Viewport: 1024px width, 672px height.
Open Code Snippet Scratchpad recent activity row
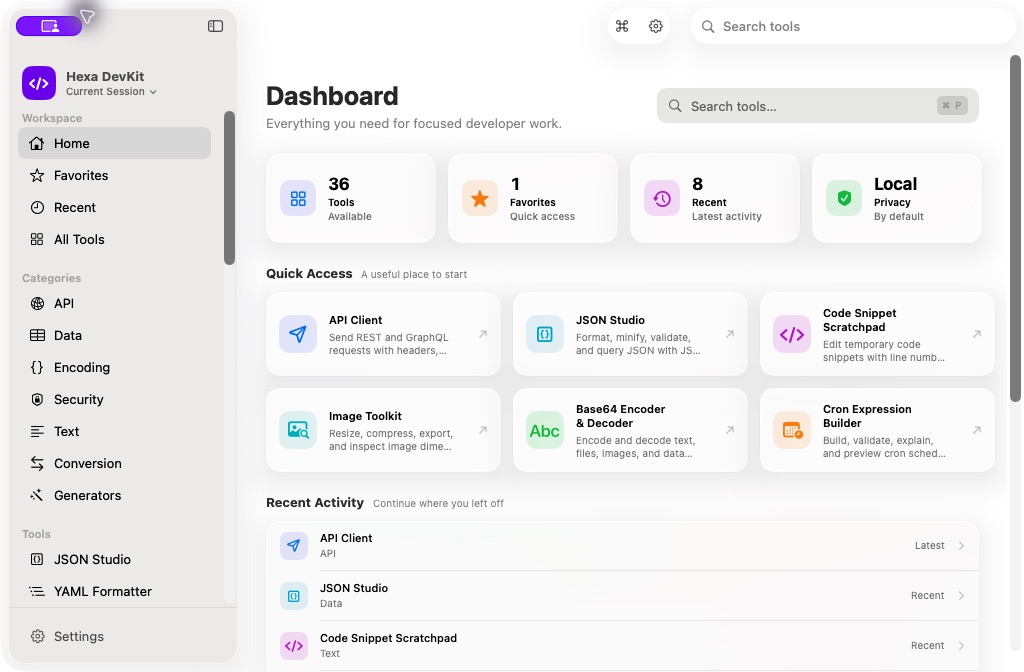point(622,645)
